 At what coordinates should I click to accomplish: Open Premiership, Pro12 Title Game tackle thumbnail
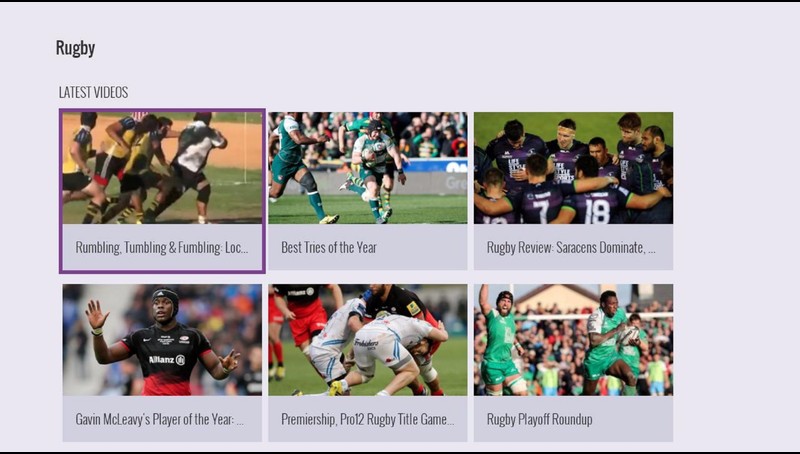368,340
